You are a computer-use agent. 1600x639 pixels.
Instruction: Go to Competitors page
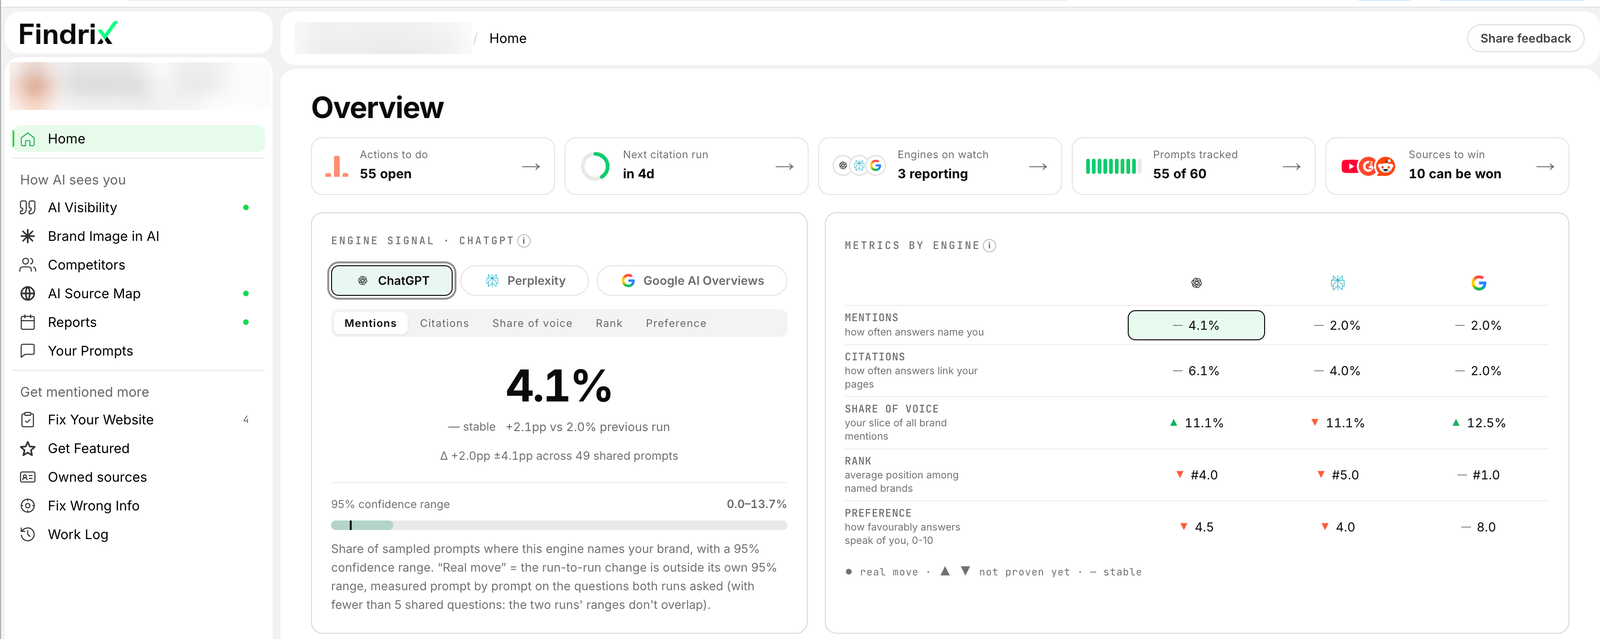(139, 265)
